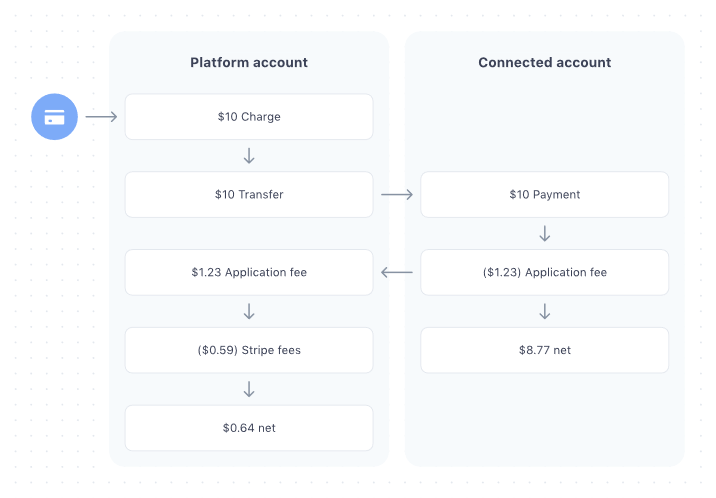716x498 pixels.
Task: Click the $0.64 net box
Action: (x=249, y=428)
